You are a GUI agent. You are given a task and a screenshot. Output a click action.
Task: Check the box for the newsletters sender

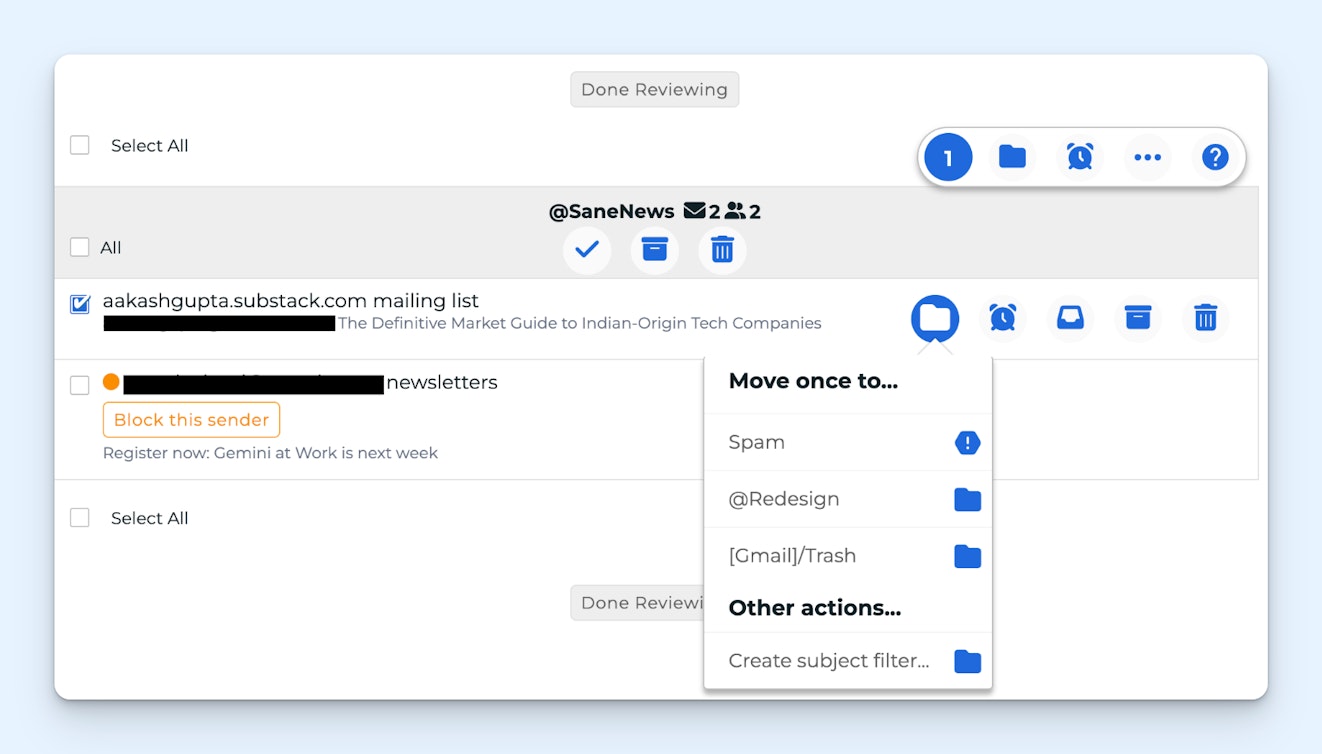coord(80,385)
